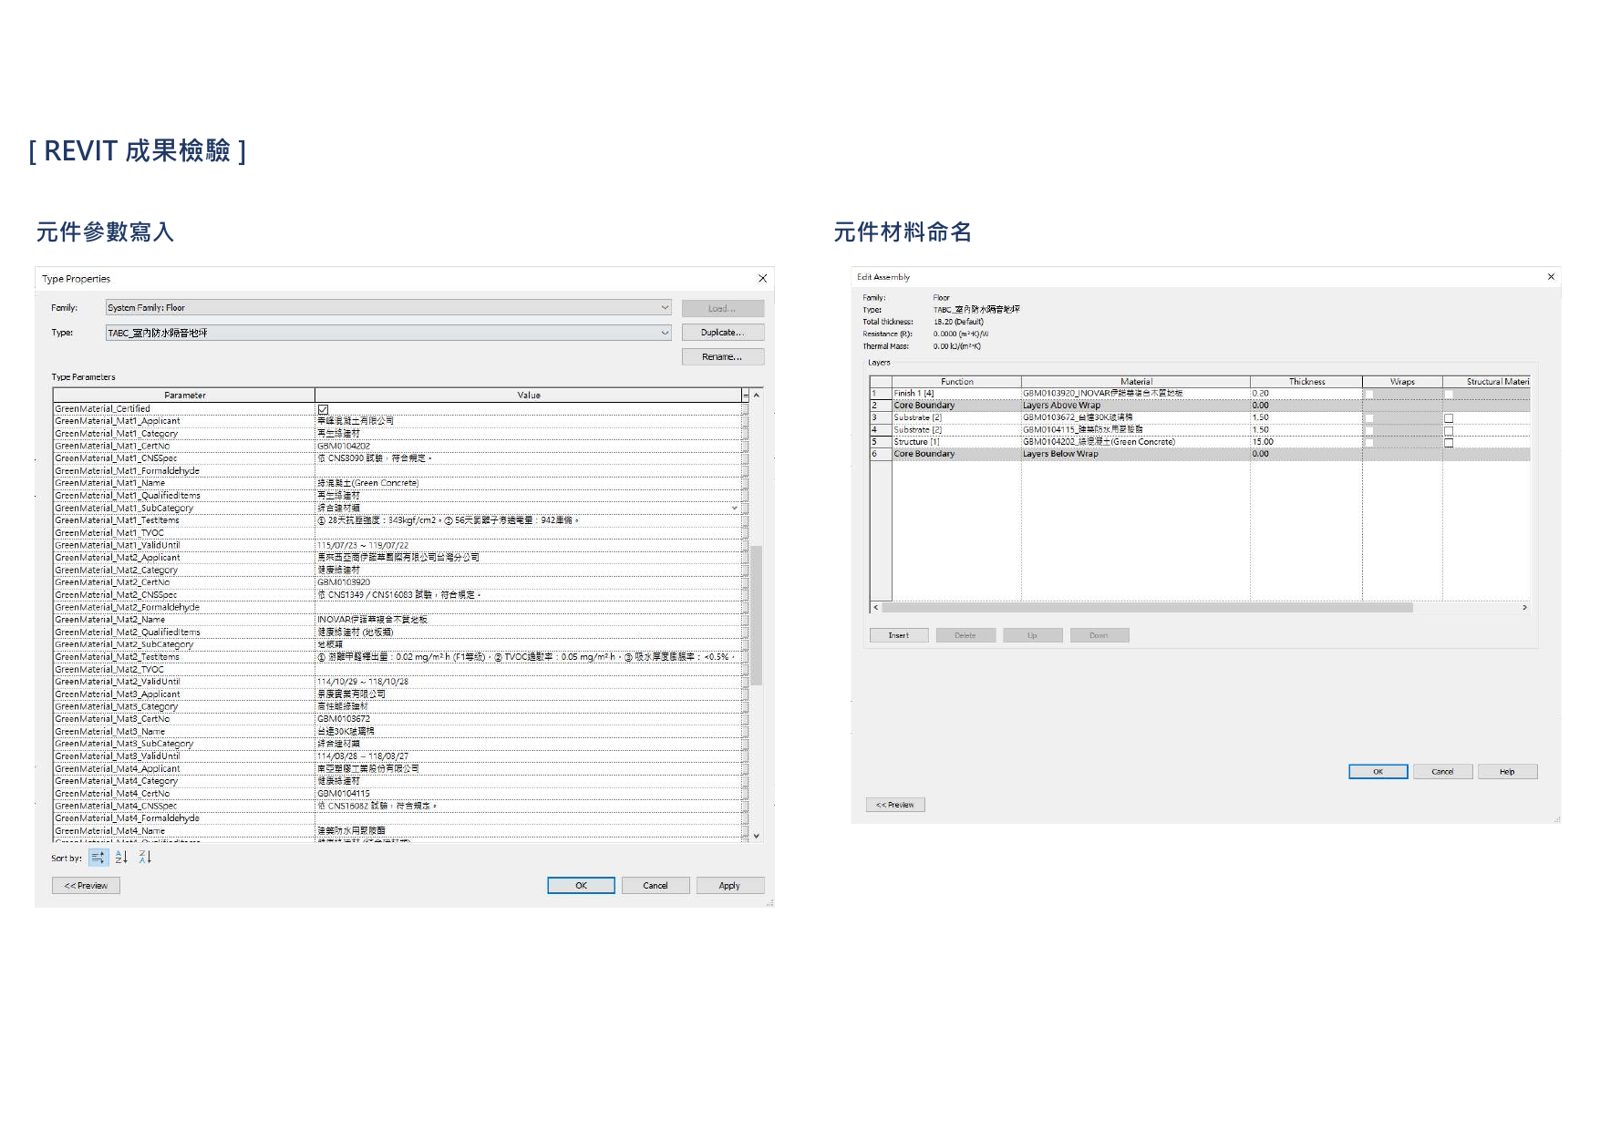Open Help in Edit Assembly
The height and width of the screenshot is (1131, 1600).
point(1507,771)
